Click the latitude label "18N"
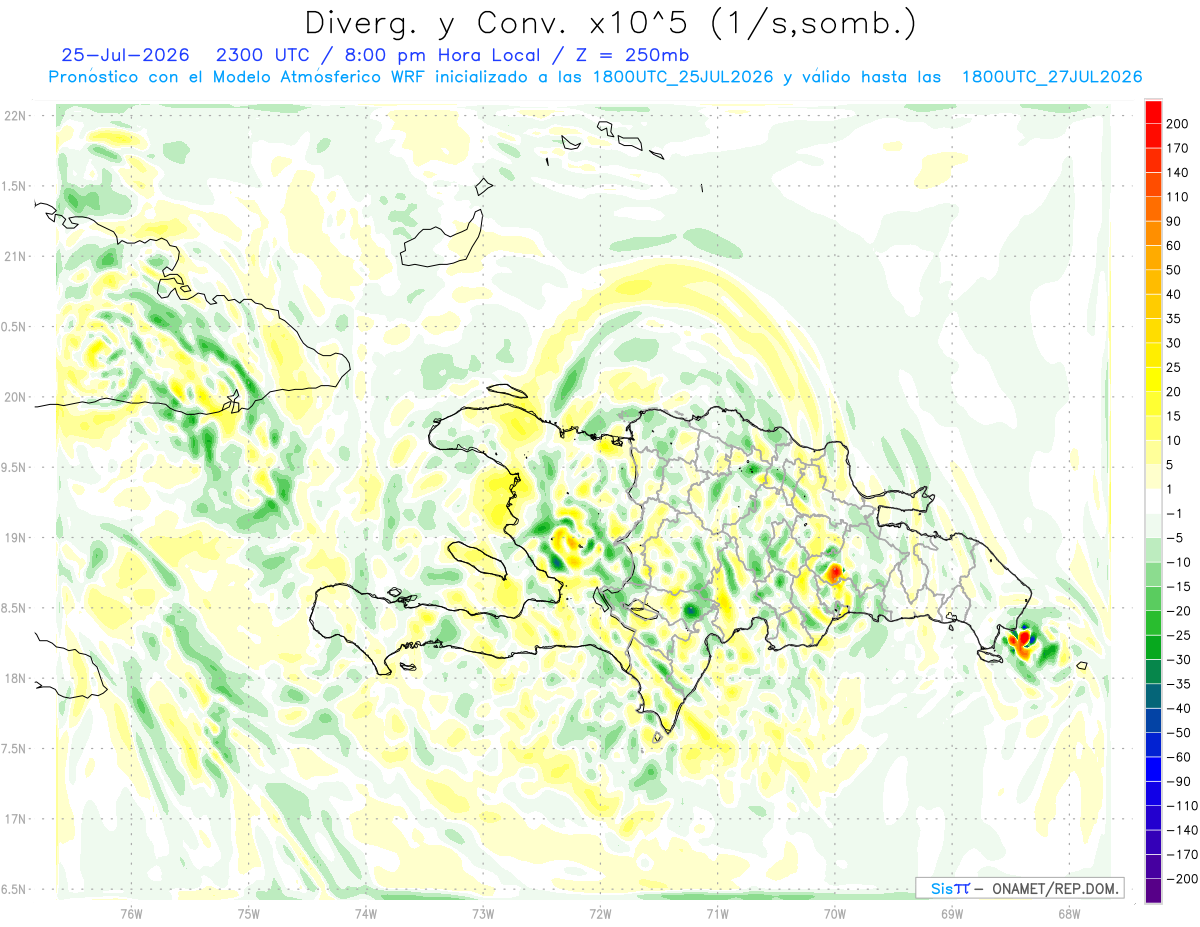This screenshot has height=927, width=1200. click(x=16, y=678)
